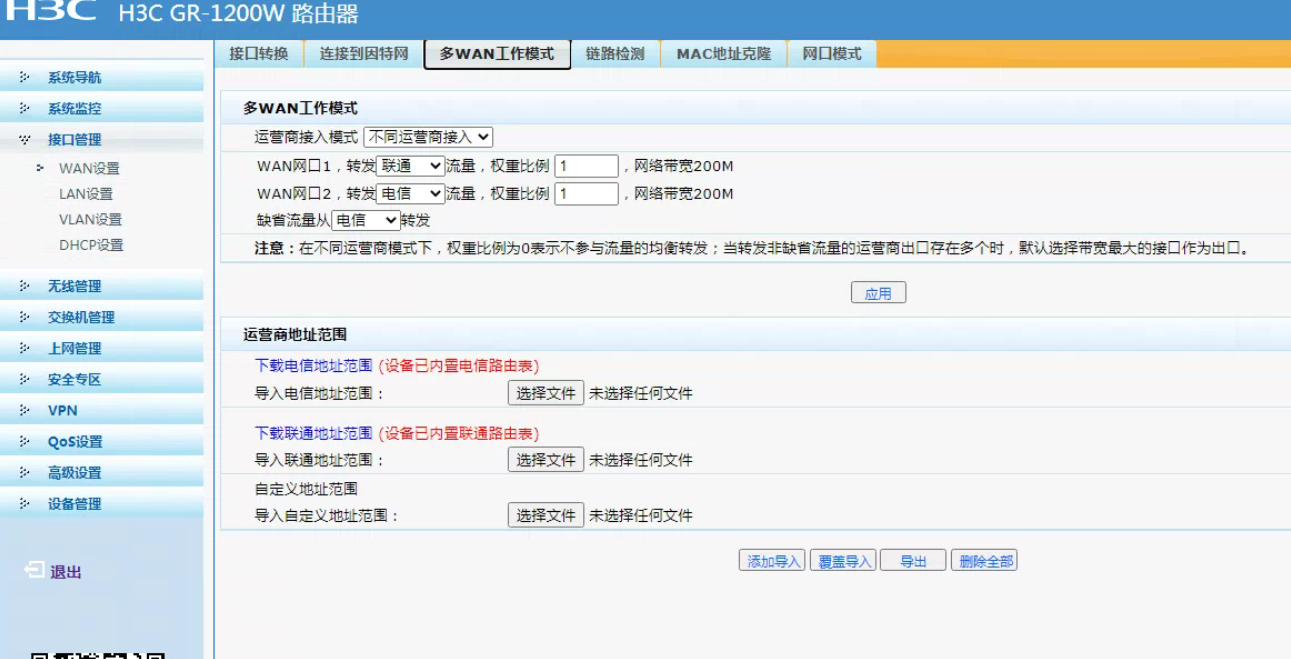Screen dimensions: 1291x659
Task: Open WAN设置 in the sidebar
Action: click(89, 168)
